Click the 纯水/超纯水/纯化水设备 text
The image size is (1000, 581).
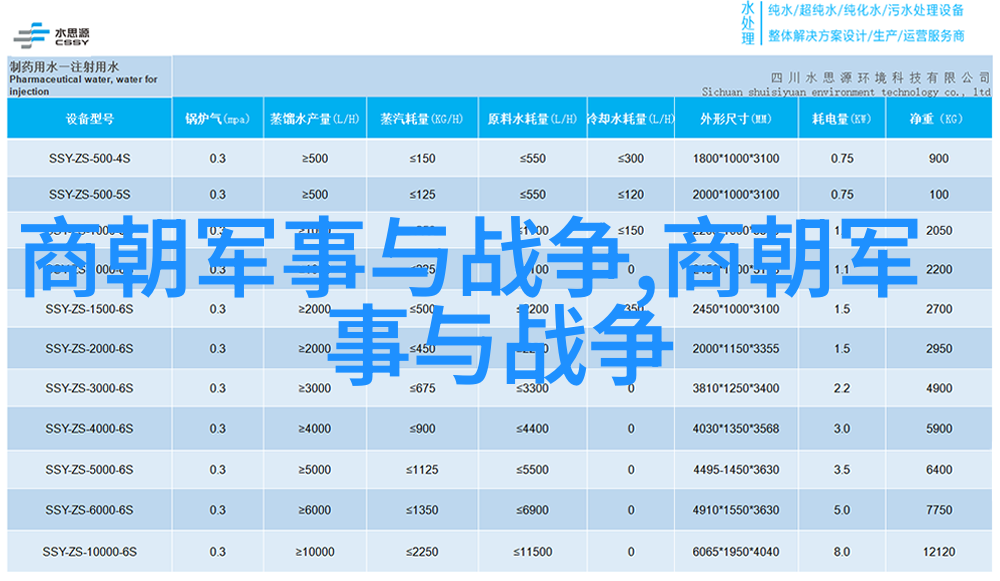(x=865, y=11)
